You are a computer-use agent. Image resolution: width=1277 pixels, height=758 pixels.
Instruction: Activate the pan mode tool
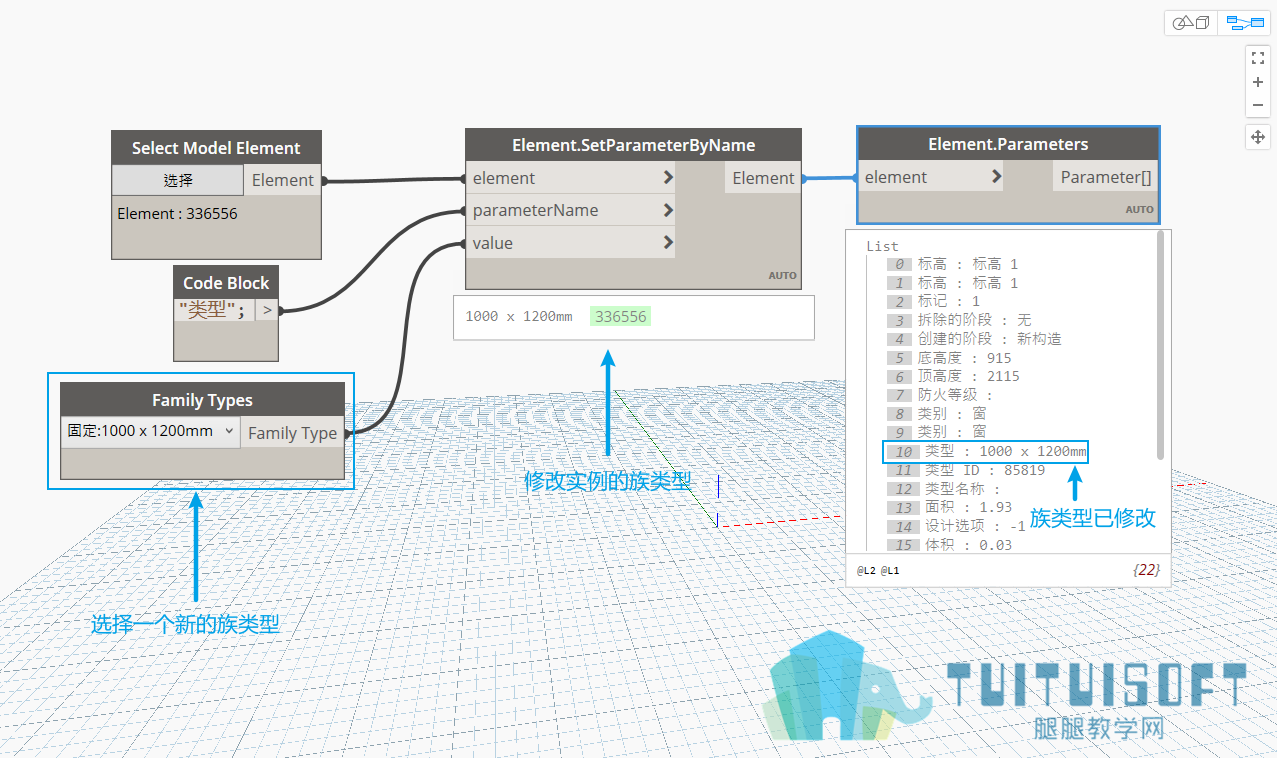click(x=1258, y=137)
